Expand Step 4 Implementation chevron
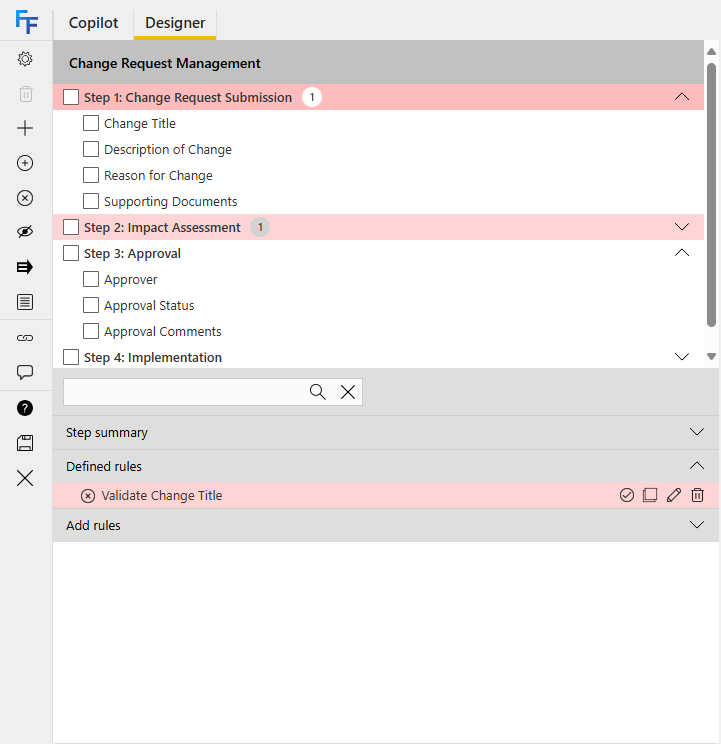This screenshot has height=744, width=721. (x=682, y=357)
